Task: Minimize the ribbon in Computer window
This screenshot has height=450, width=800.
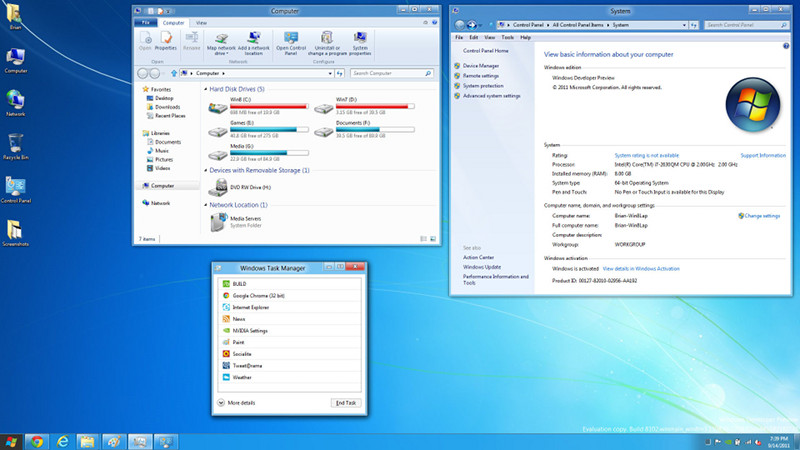Action: [426, 22]
